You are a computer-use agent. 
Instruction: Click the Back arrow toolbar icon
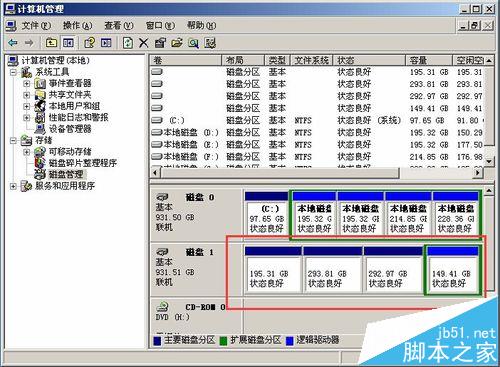[x=13, y=43]
